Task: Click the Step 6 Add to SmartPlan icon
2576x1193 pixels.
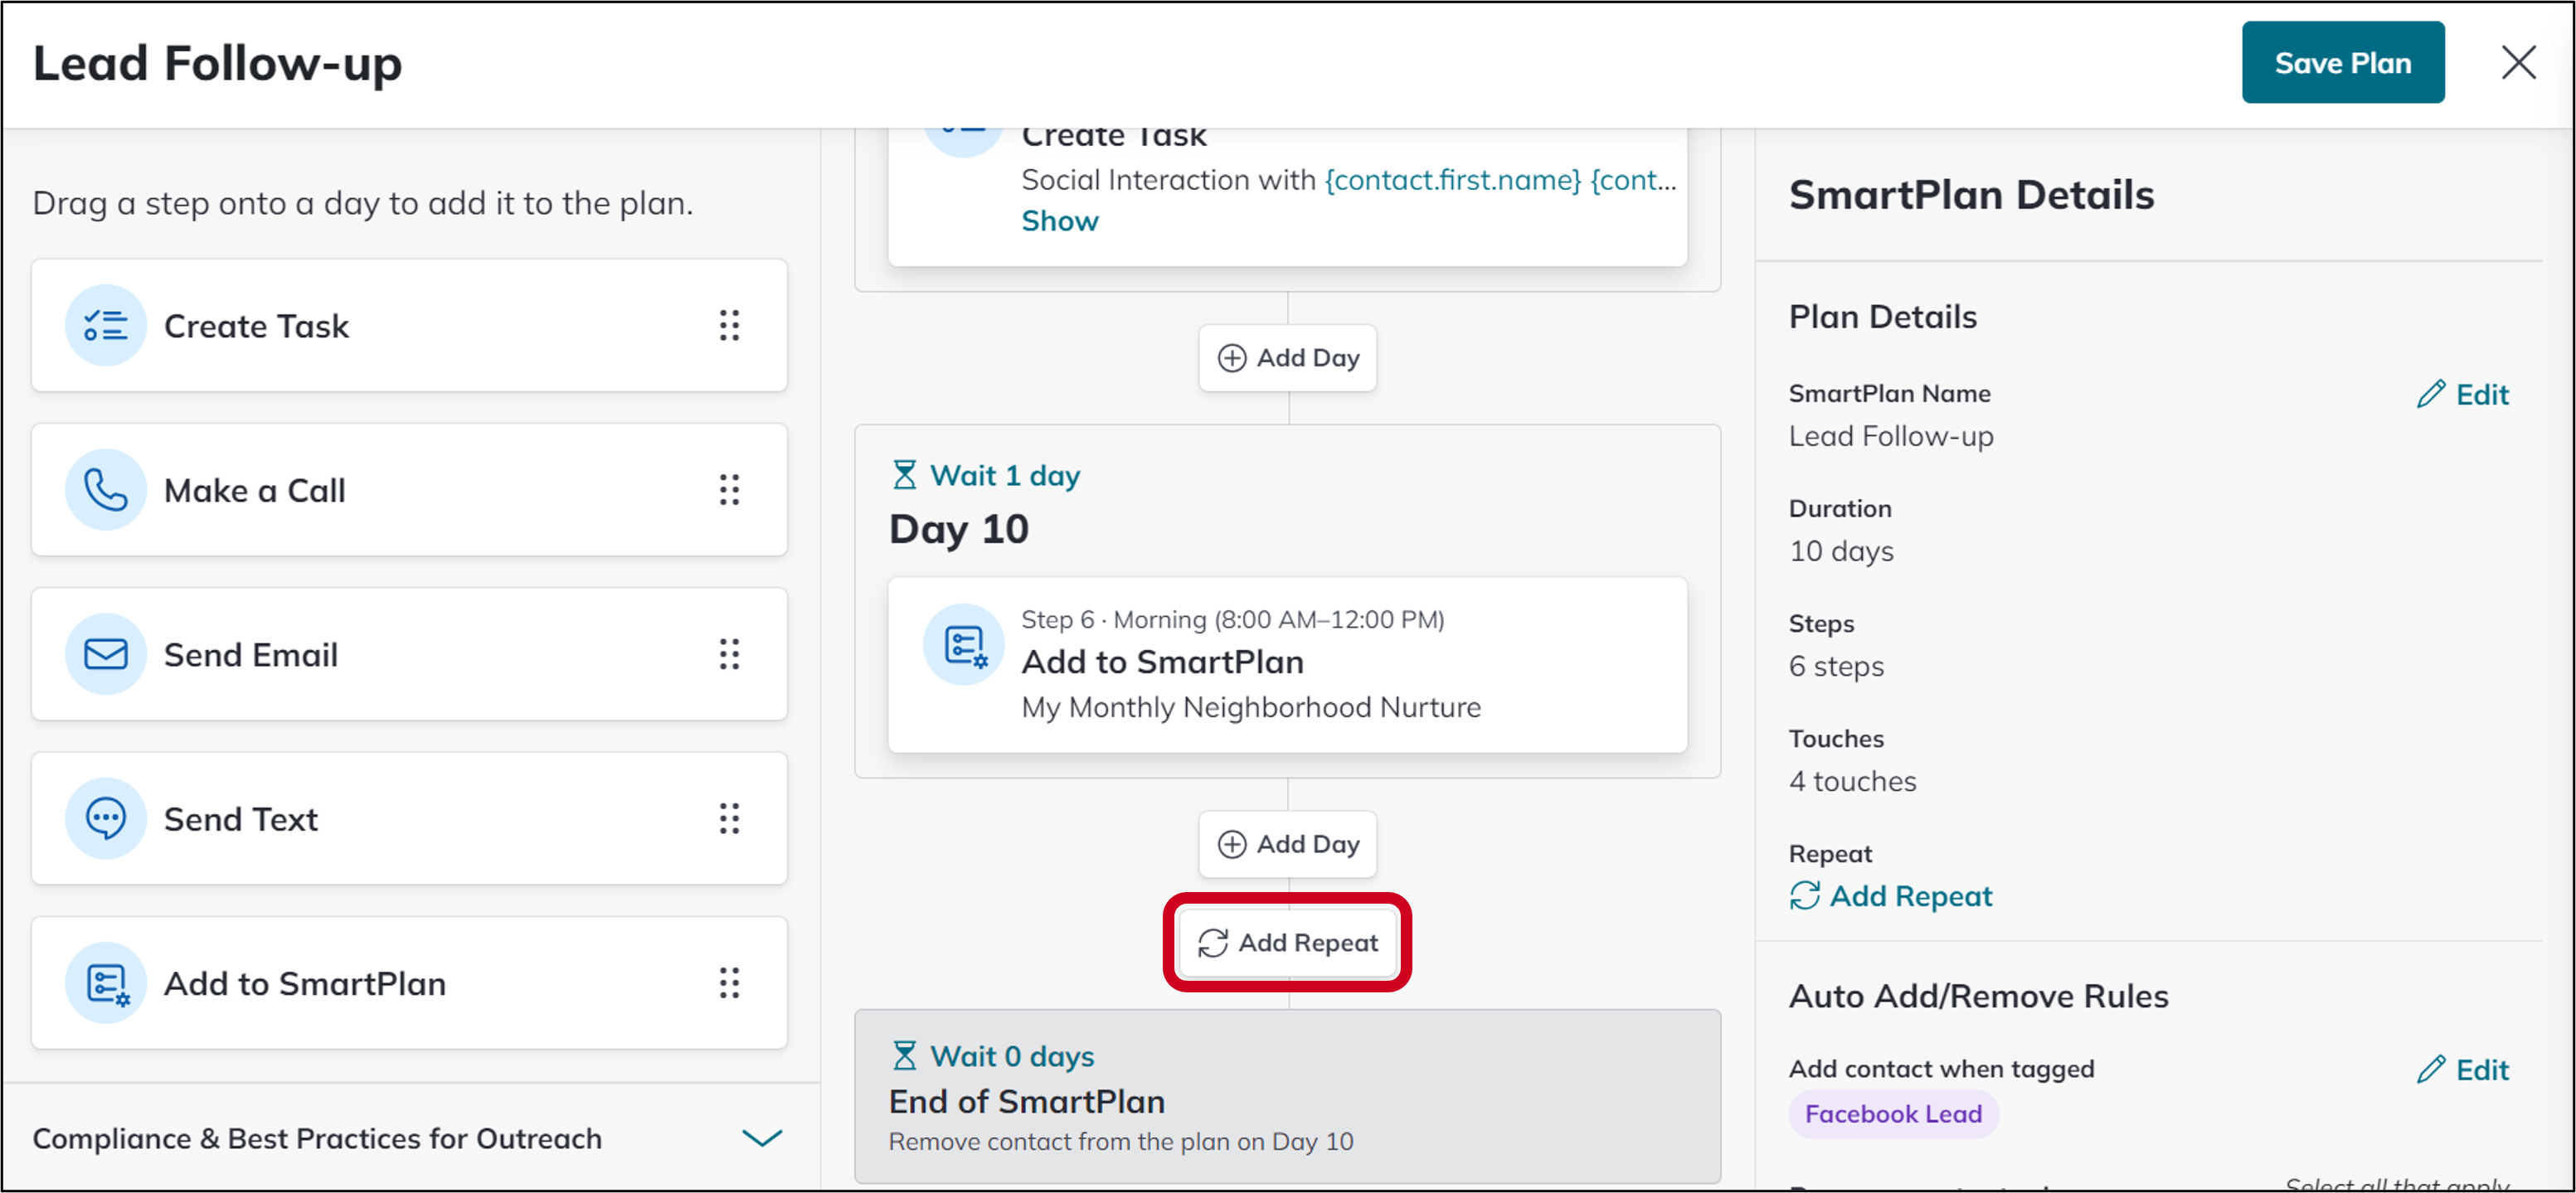Action: [x=964, y=646]
